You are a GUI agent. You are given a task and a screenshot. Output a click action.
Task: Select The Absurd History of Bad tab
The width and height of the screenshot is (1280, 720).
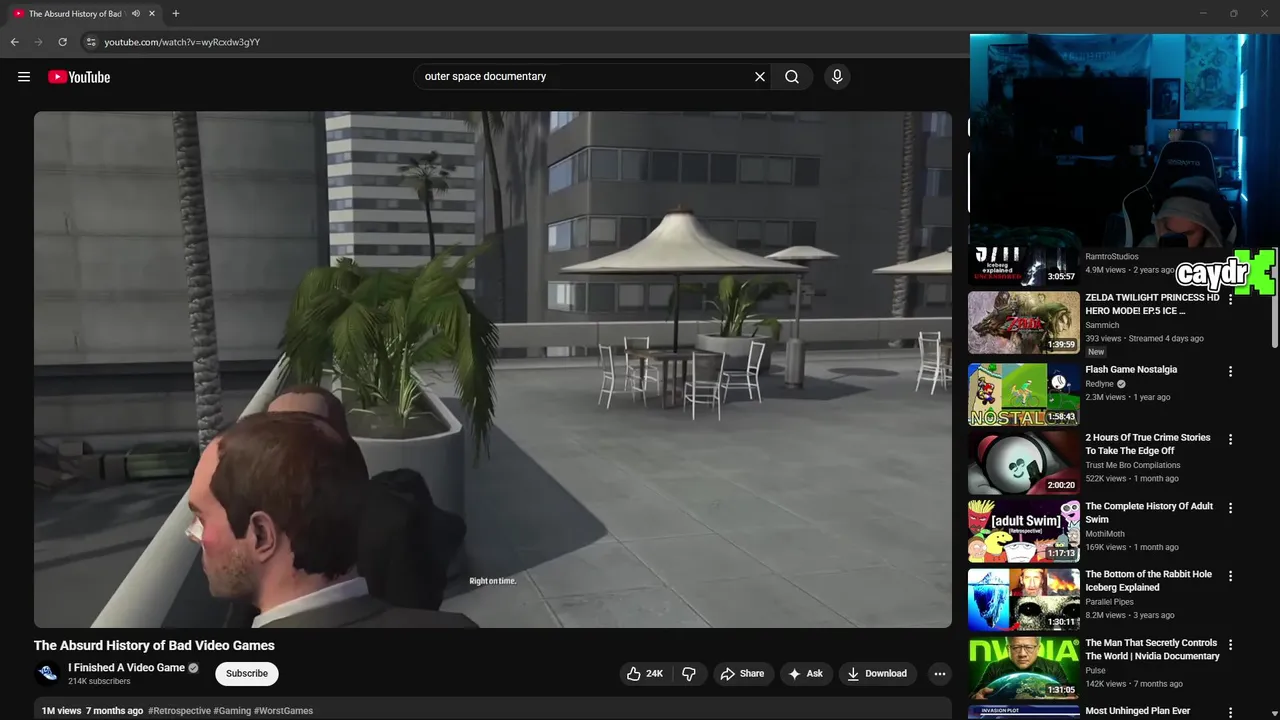click(x=75, y=14)
